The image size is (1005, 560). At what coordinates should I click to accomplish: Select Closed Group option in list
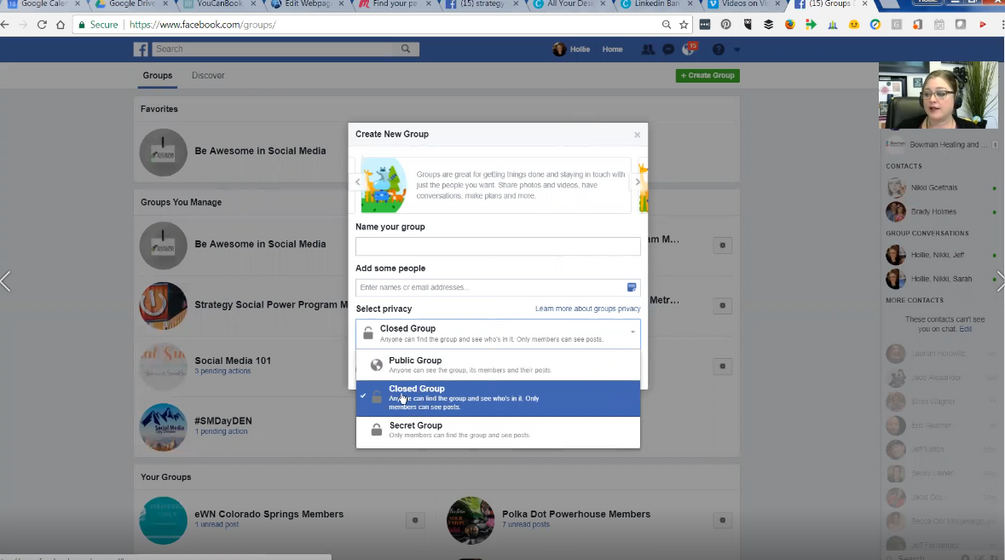498,398
